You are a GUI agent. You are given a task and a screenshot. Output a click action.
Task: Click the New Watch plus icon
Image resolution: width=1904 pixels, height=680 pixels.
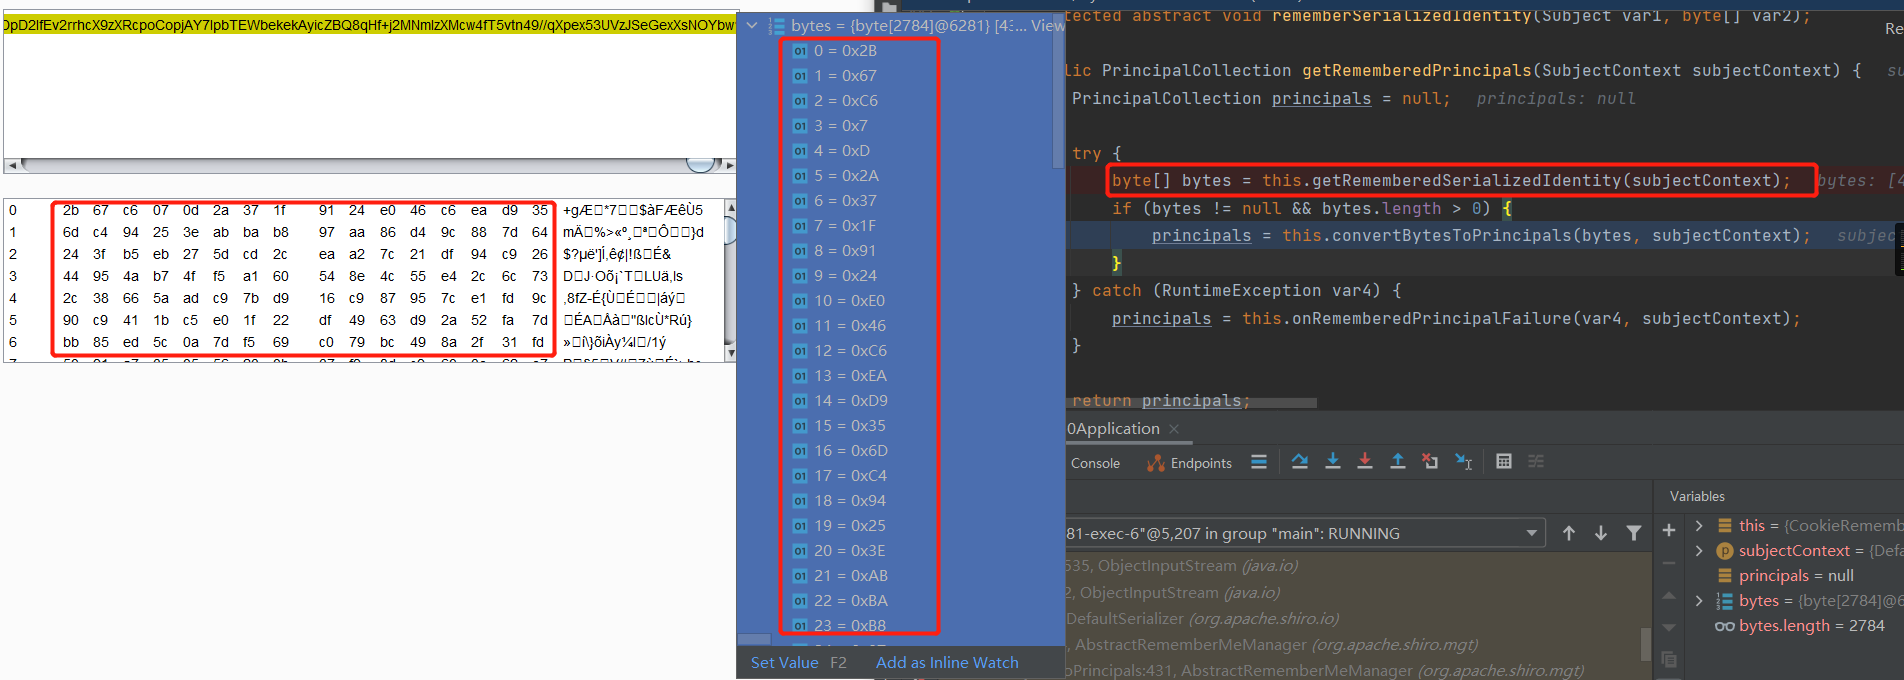[x=1669, y=530]
